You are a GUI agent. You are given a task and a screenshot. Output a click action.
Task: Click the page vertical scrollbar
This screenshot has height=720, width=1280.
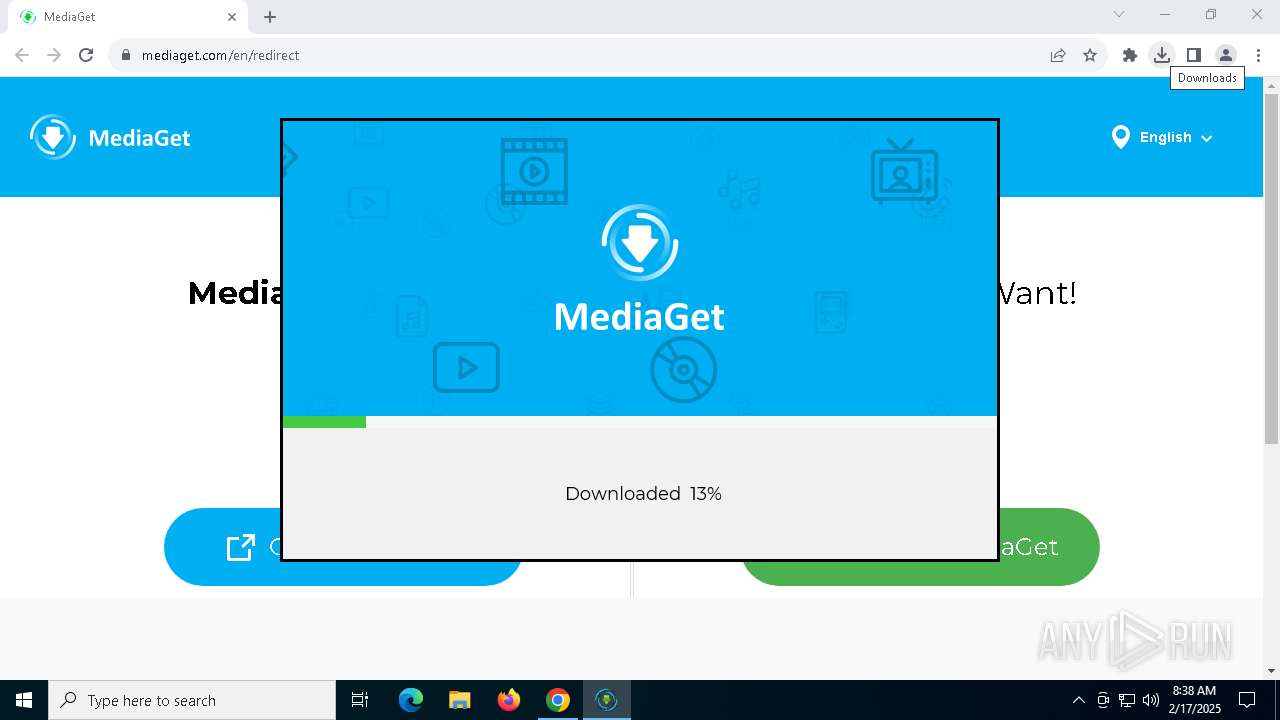pyautogui.click(x=1271, y=270)
